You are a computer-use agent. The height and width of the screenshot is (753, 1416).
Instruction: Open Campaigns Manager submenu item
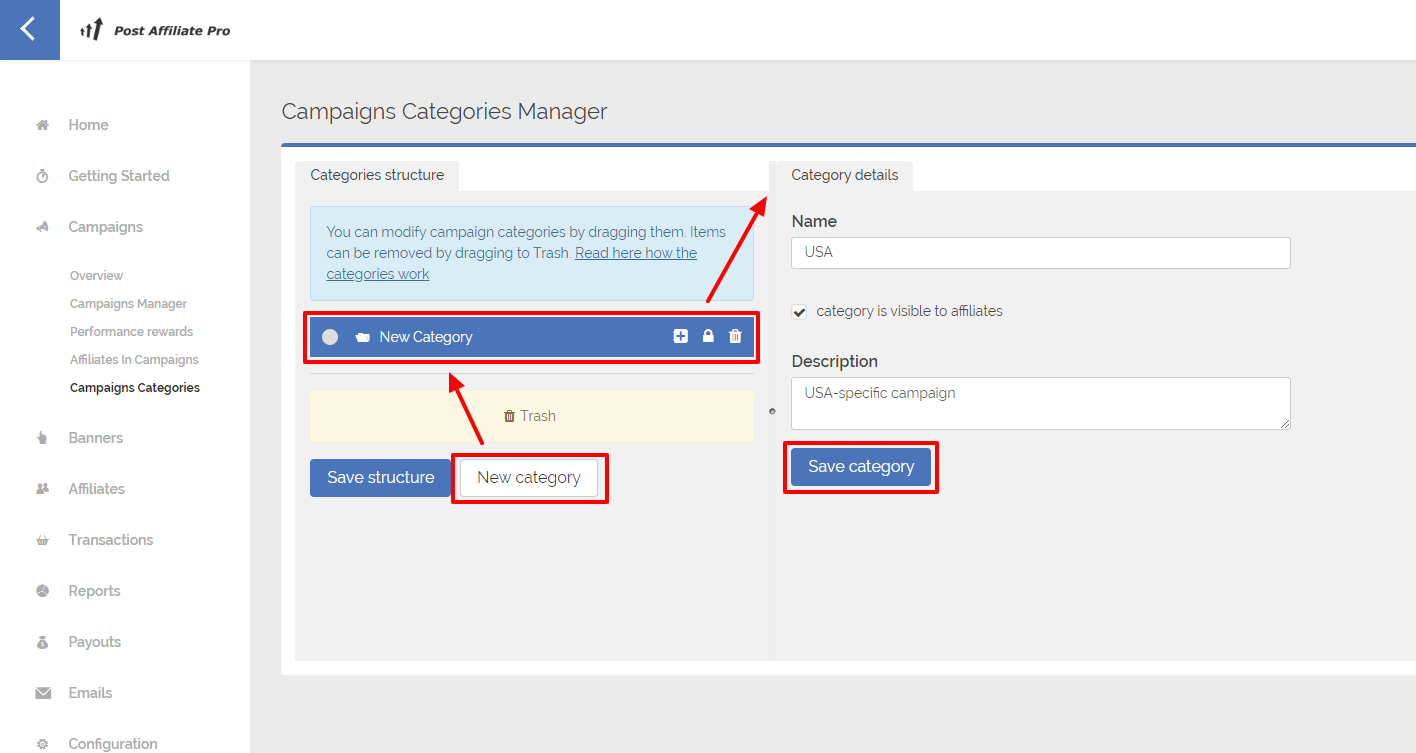click(x=129, y=304)
